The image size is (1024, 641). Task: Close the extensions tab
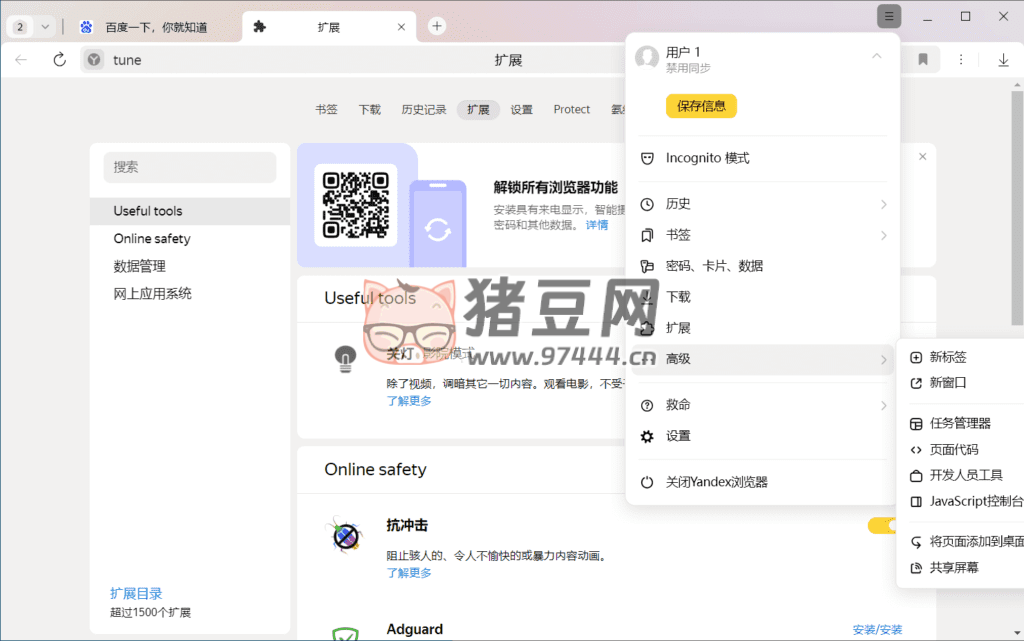401,27
